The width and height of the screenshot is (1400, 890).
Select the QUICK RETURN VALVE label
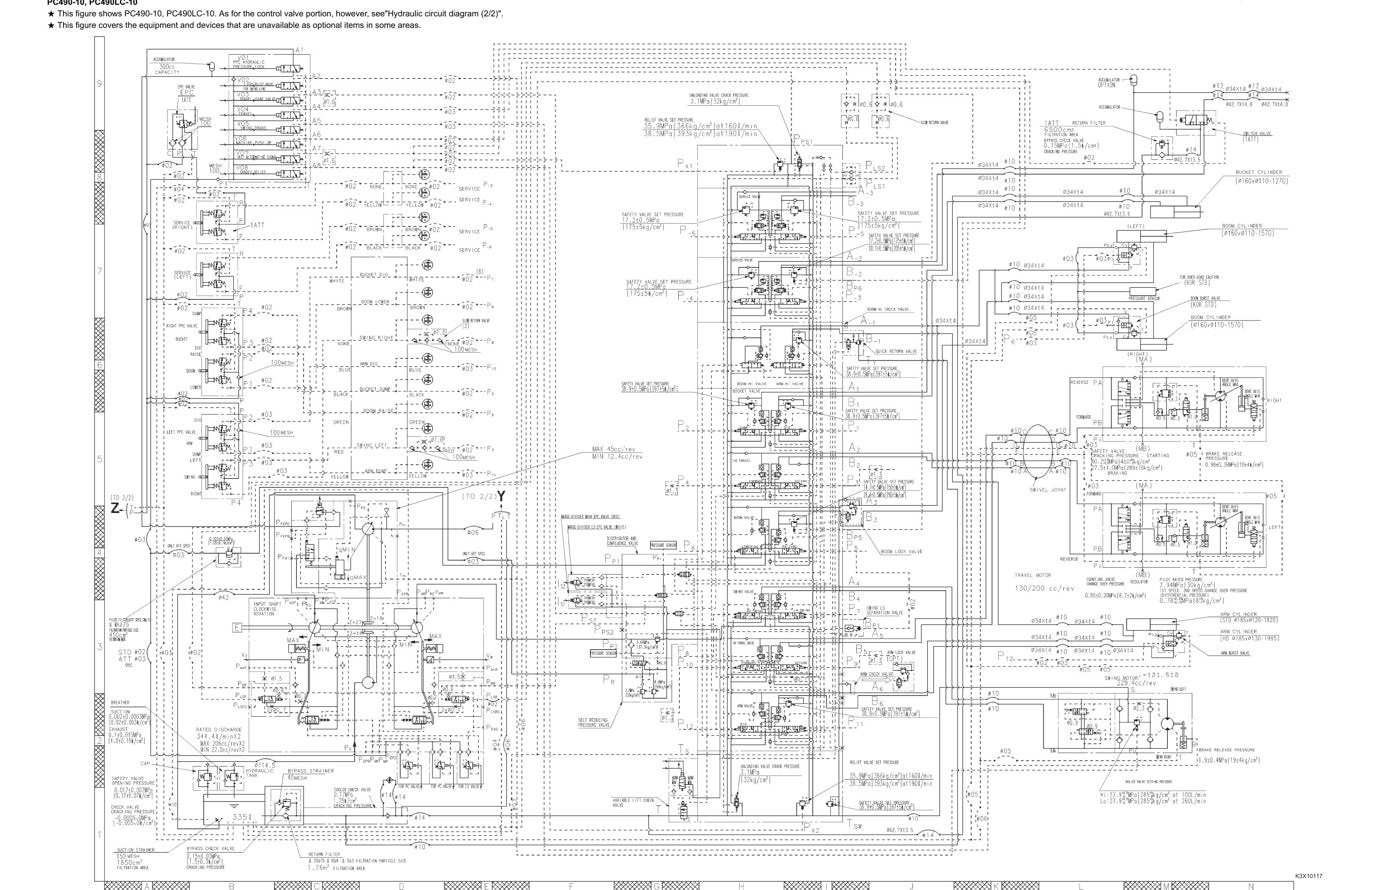(896, 351)
